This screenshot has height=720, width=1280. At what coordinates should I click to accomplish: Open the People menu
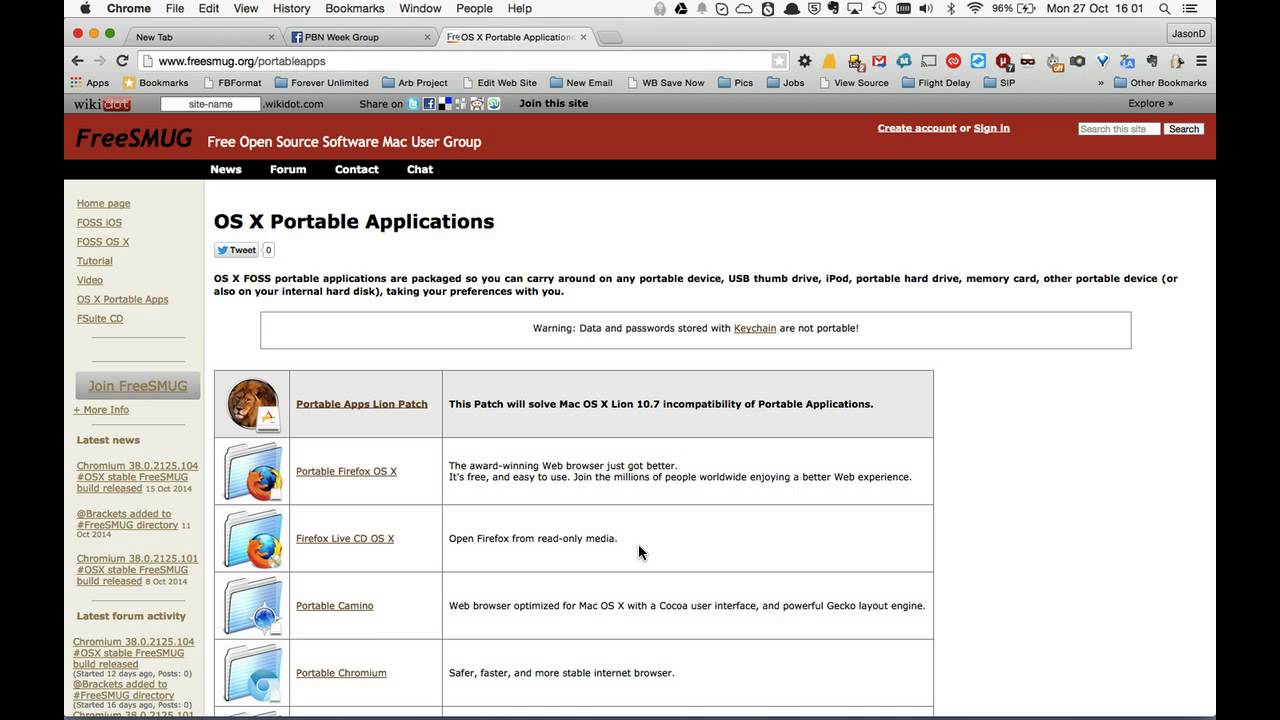coord(474,8)
